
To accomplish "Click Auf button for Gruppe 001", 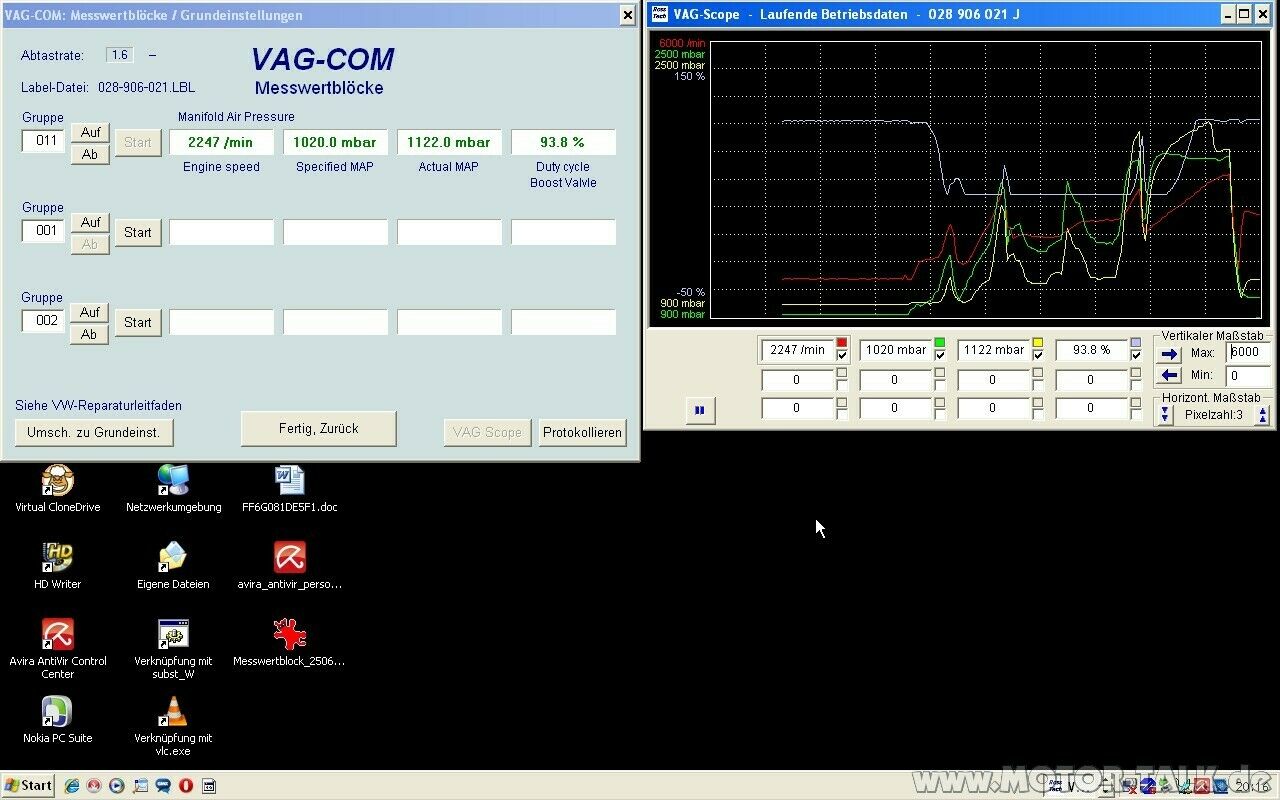I will click(x=90, y=222).
